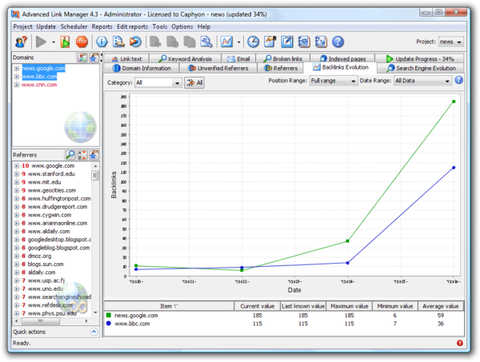Open the Project menu

coord(23,27)
